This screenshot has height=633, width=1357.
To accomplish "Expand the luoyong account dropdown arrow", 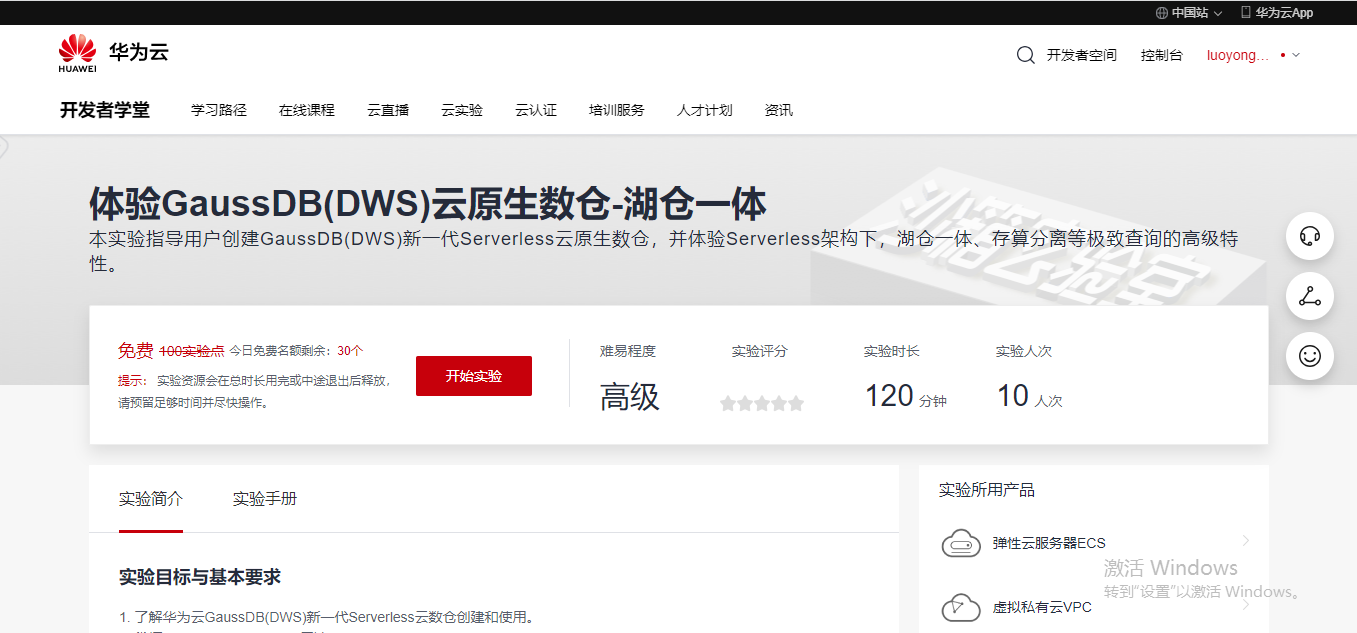I will (1296, 55).
